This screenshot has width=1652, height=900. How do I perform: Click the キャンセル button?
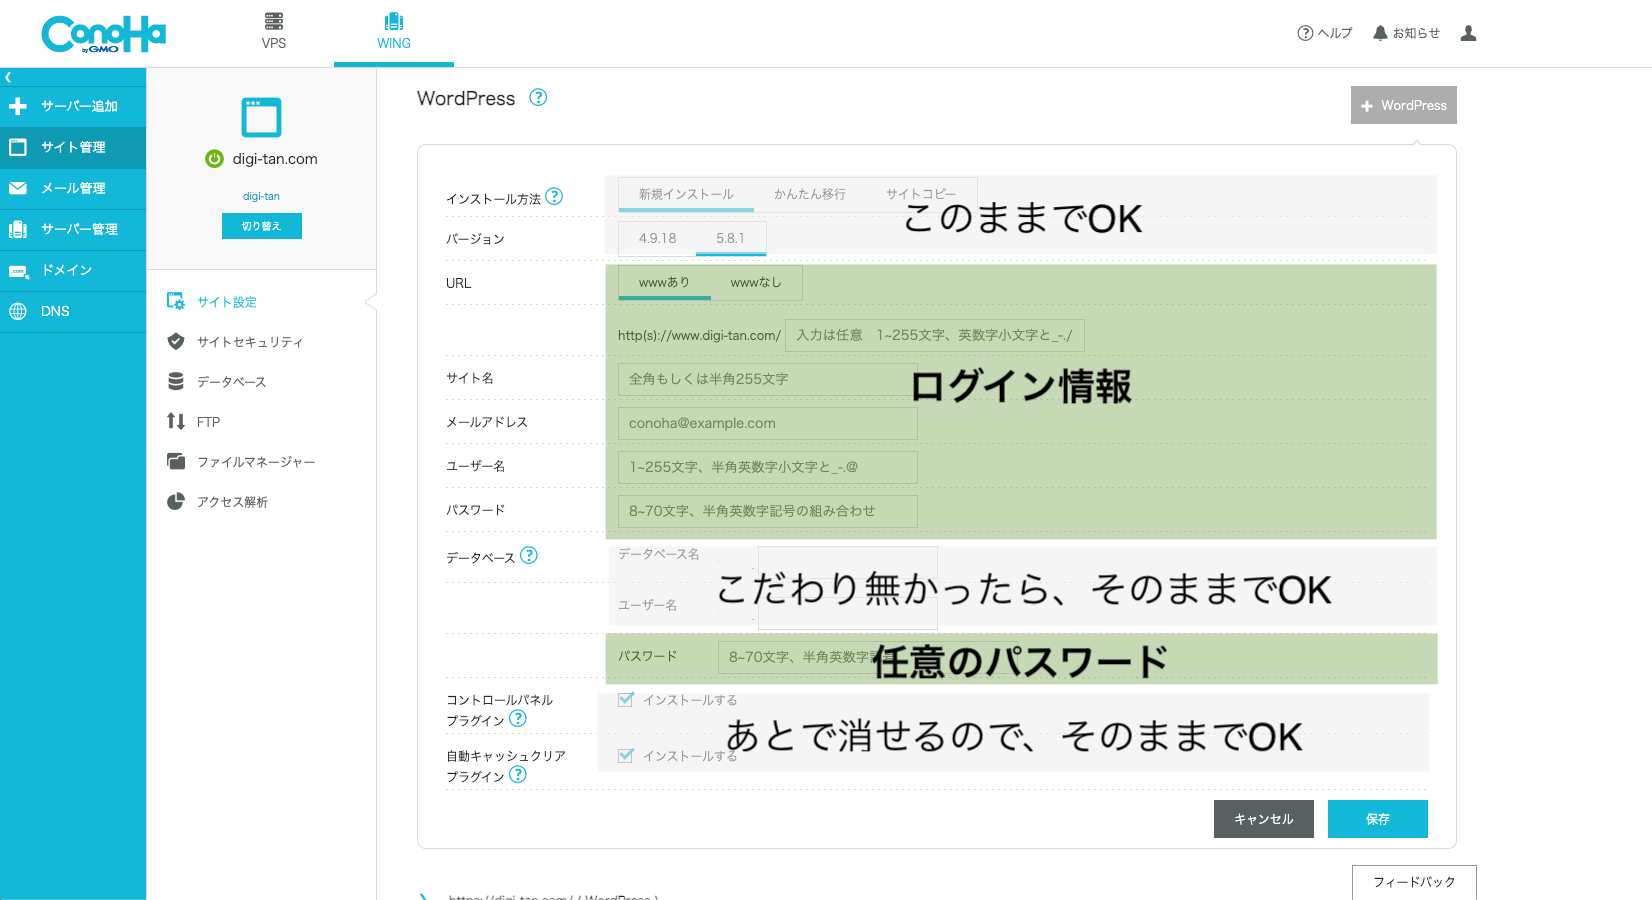tap(1263, 819)
